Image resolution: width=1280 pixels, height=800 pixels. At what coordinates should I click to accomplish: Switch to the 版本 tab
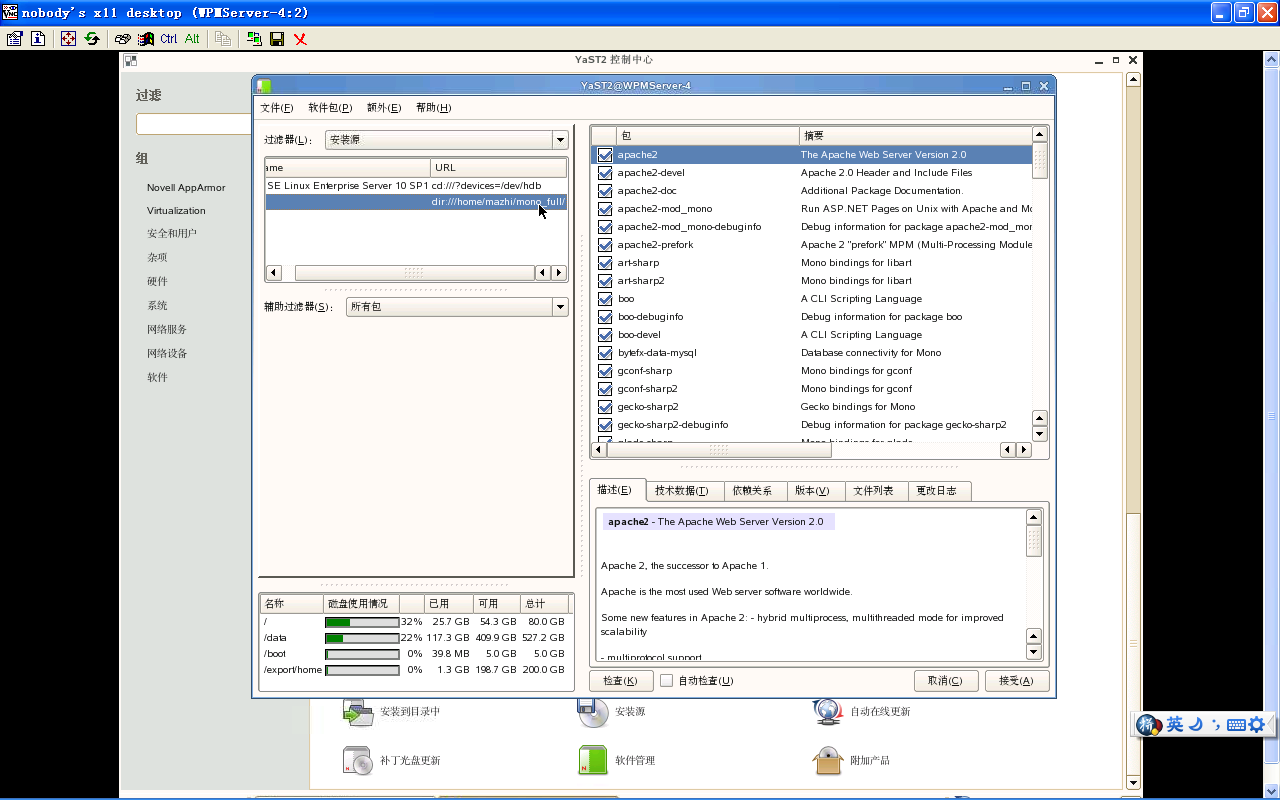click(x=812, y=491)
